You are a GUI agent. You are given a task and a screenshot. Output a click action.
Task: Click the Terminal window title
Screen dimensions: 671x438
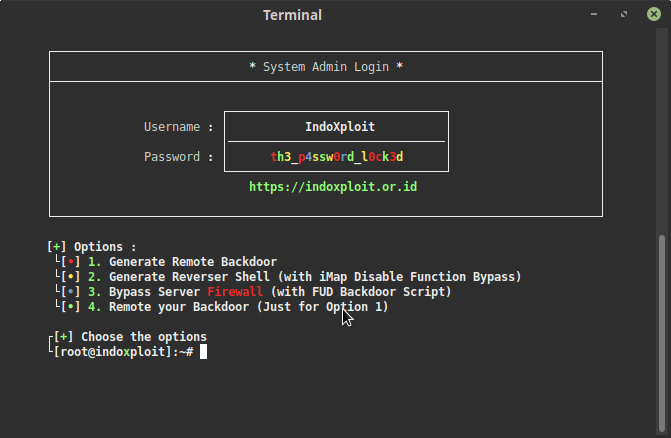tap(292, 15)
